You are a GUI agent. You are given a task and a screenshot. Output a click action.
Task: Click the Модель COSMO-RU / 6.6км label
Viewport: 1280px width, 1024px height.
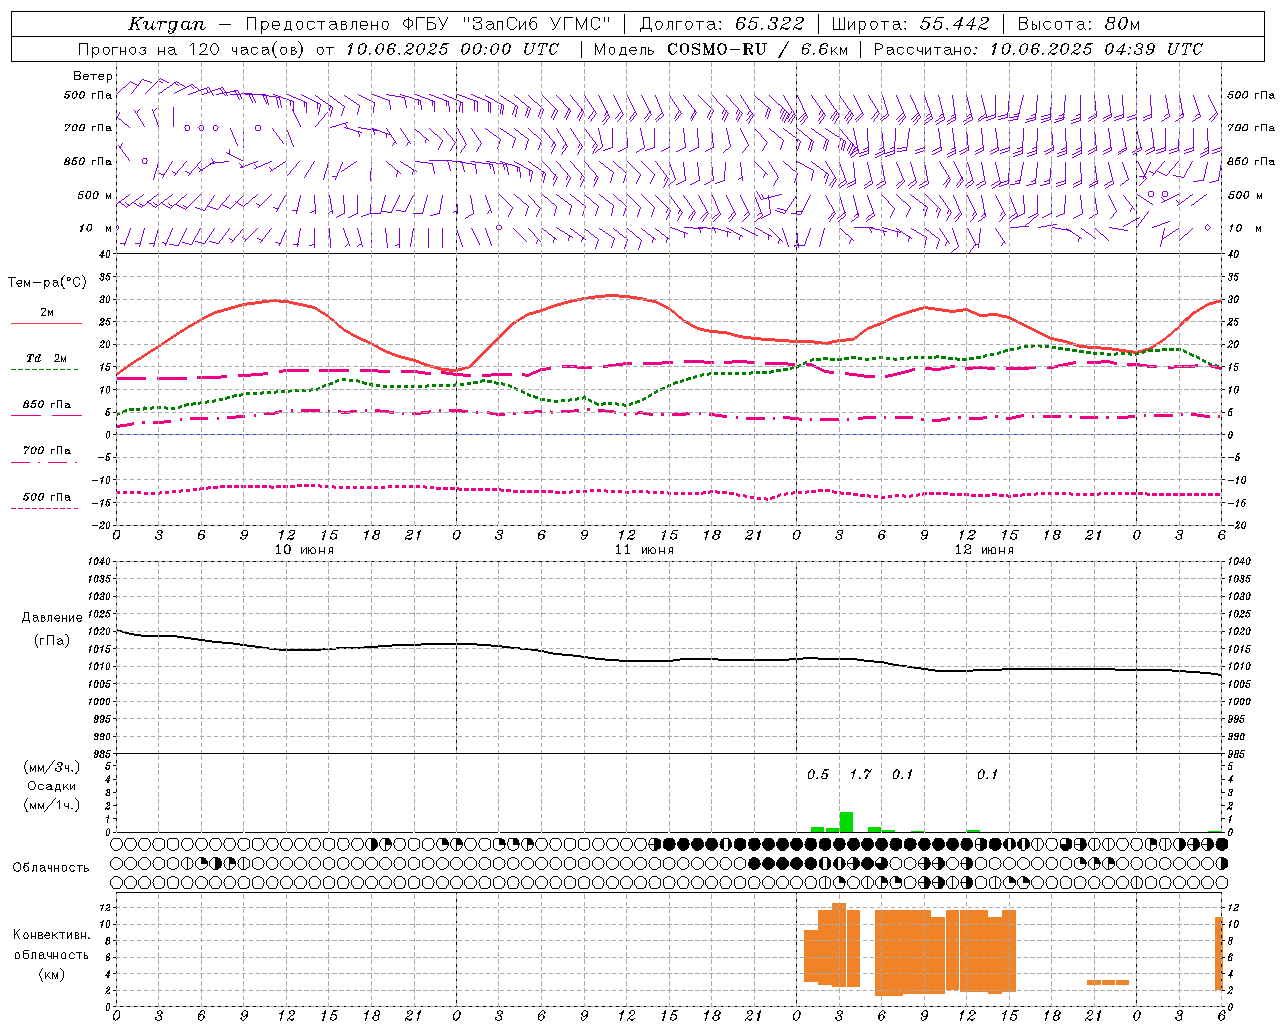(721, 49)
